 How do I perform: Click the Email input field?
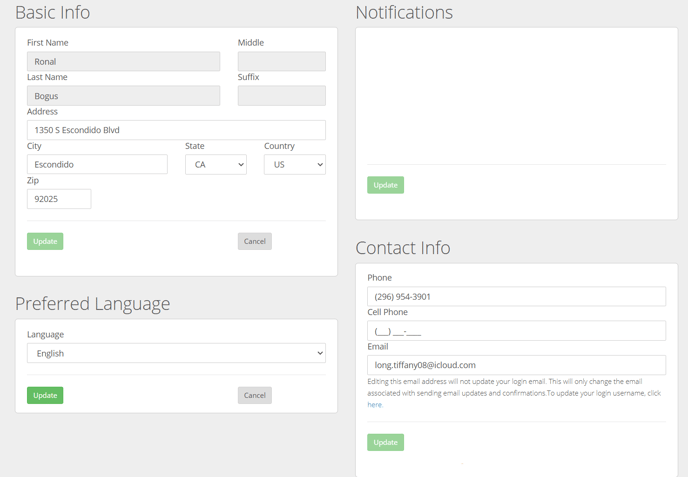pos(516,365)
